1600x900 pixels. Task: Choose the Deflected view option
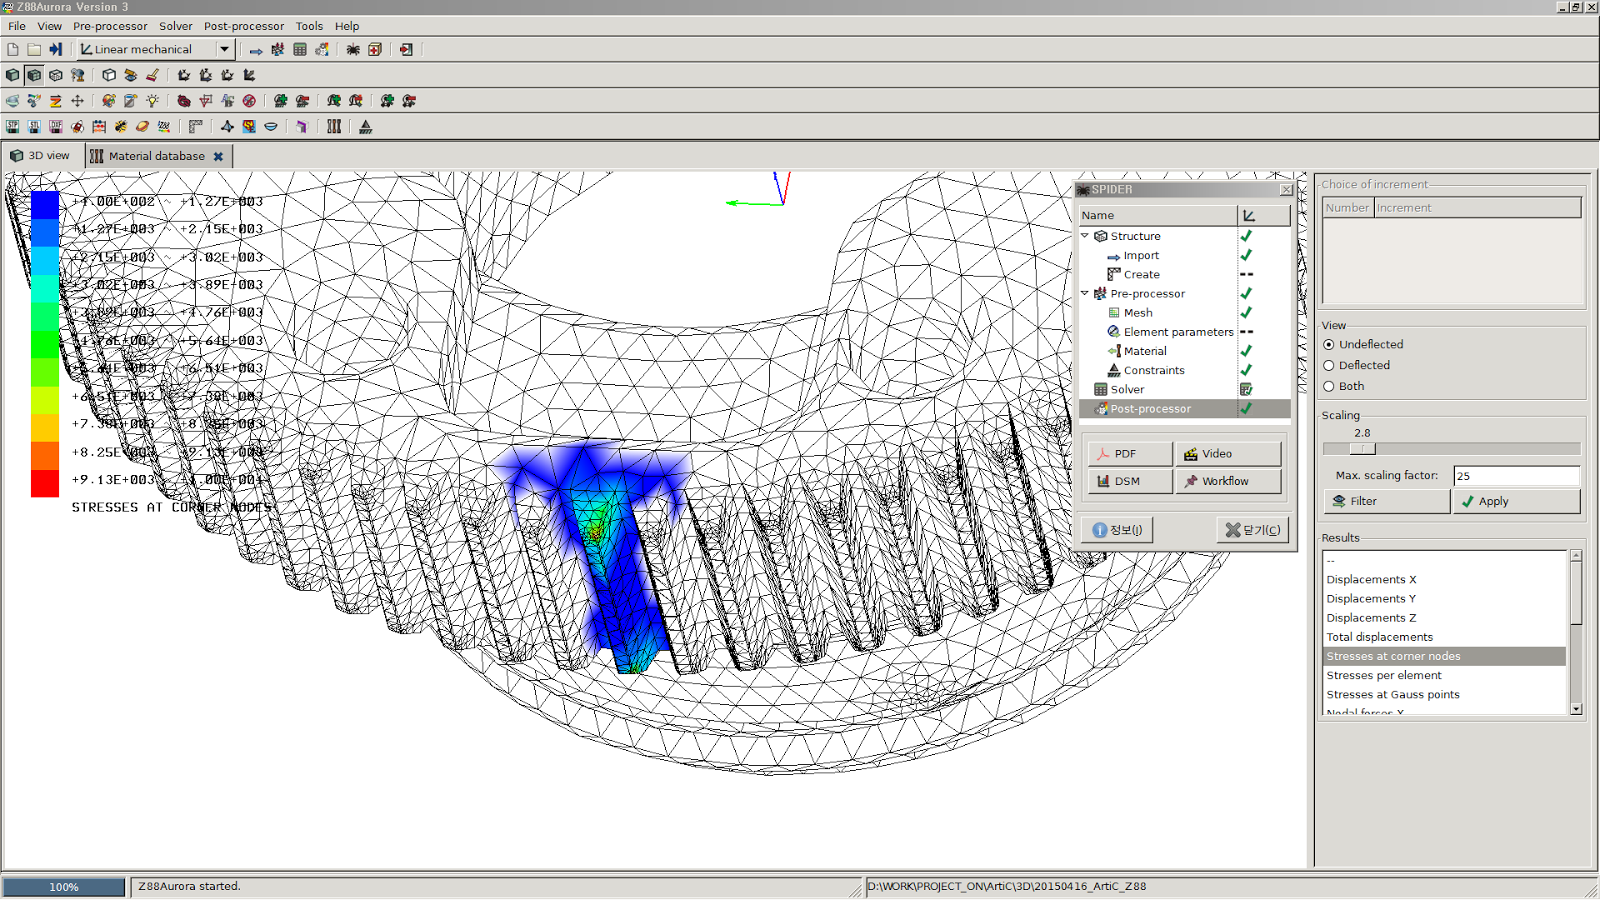pyautogui.click(x=1329, y=365)
